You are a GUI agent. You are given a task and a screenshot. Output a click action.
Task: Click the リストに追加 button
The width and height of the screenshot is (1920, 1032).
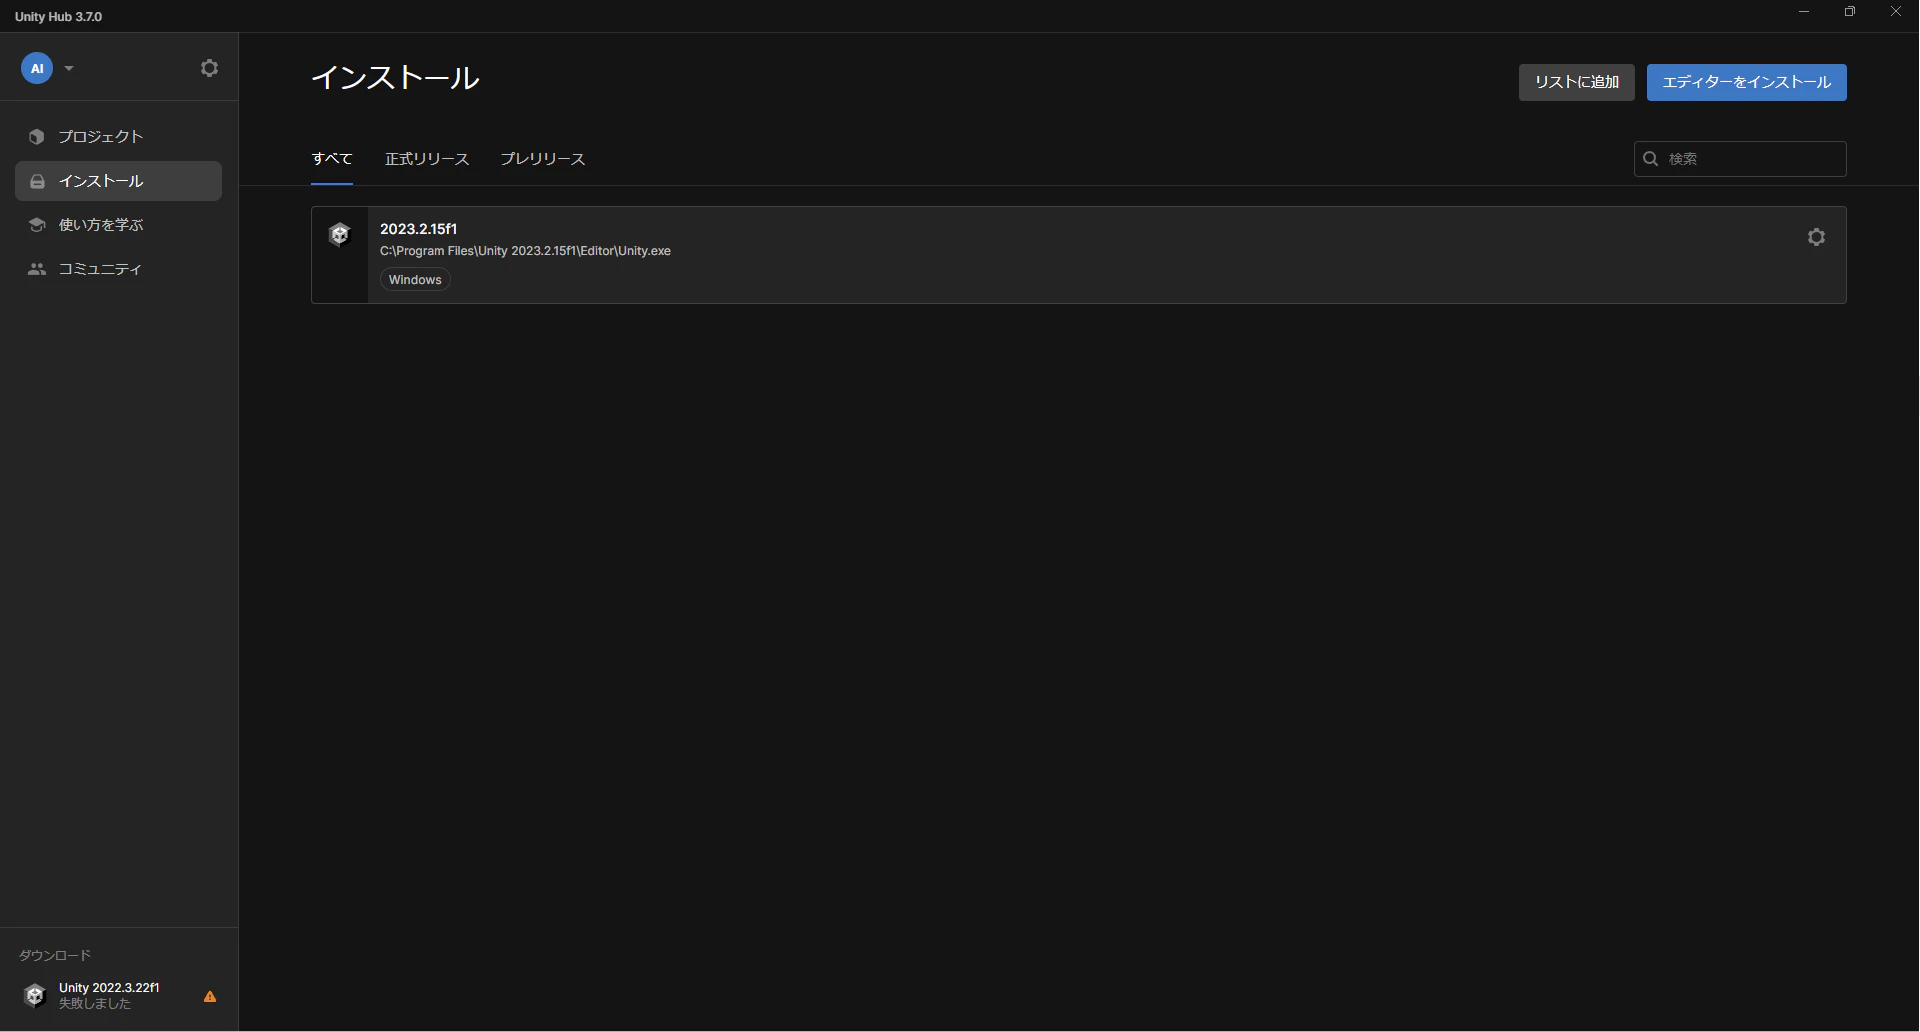[x=1577, y=82]
